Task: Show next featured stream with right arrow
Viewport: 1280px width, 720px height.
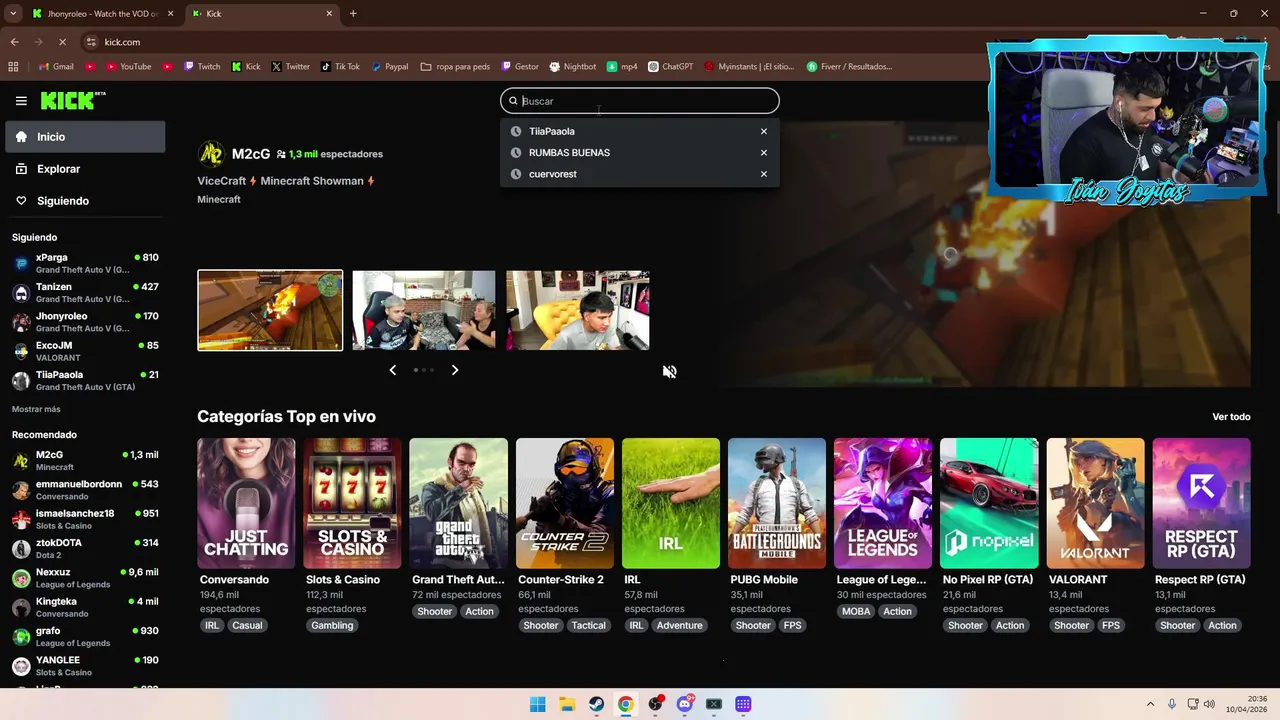Action: (455, 370)
